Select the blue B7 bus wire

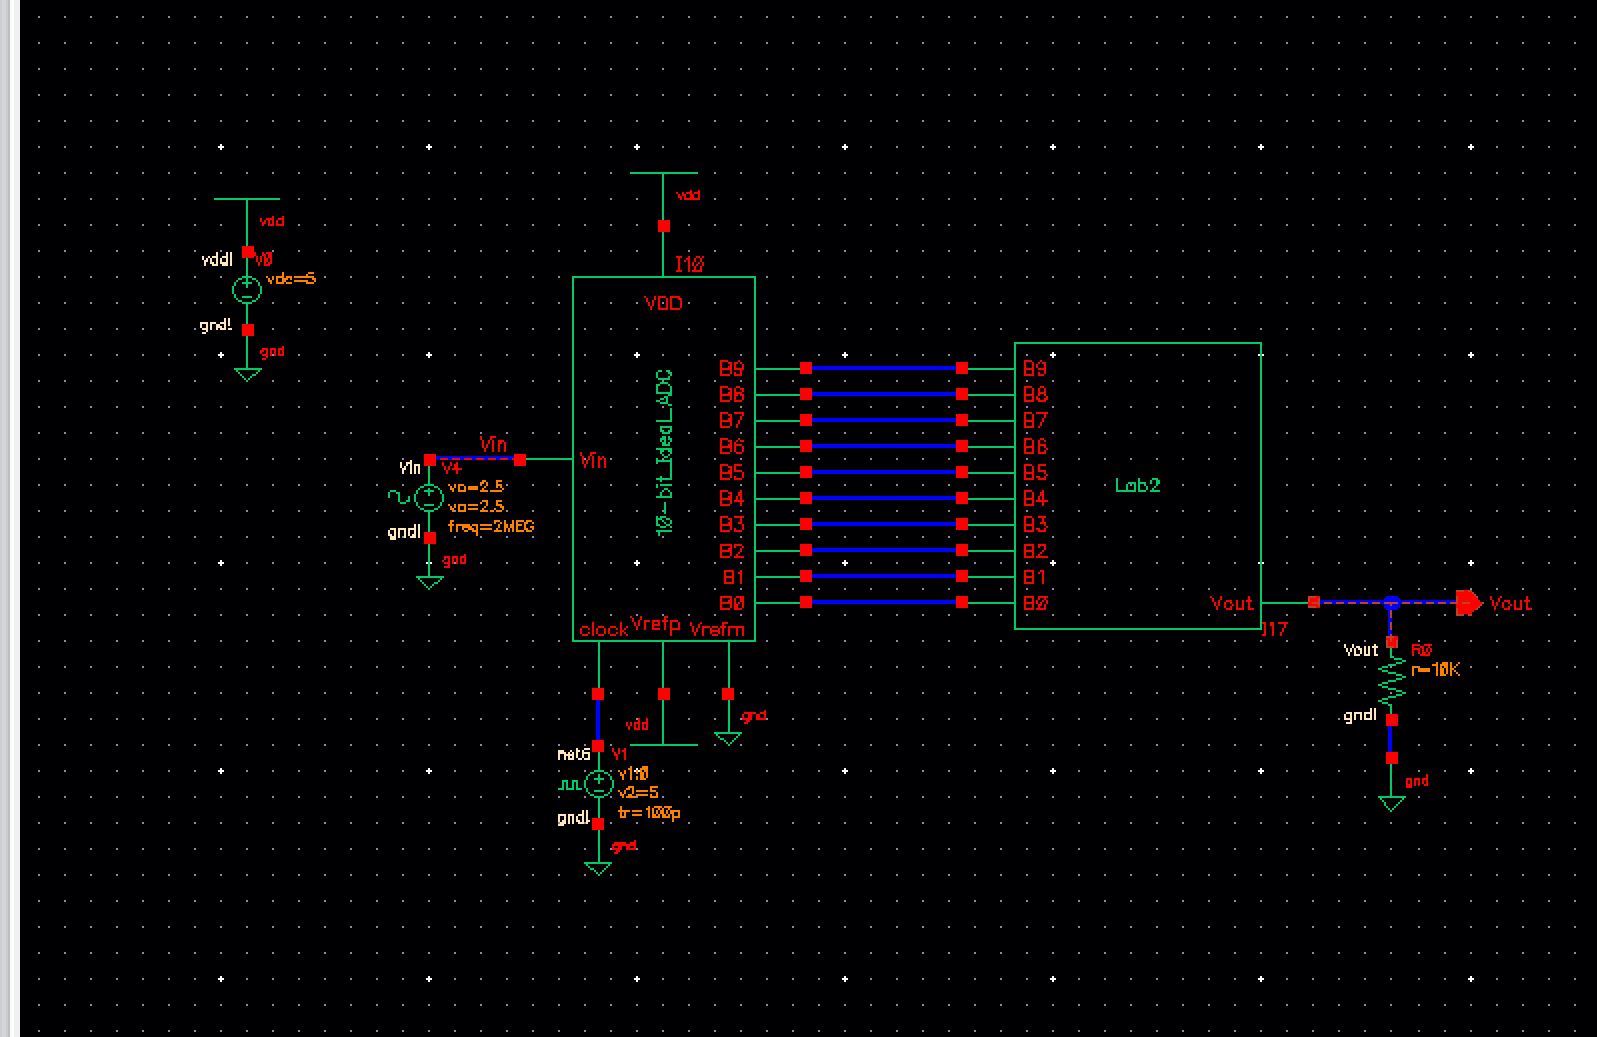[x=883, y=420]
